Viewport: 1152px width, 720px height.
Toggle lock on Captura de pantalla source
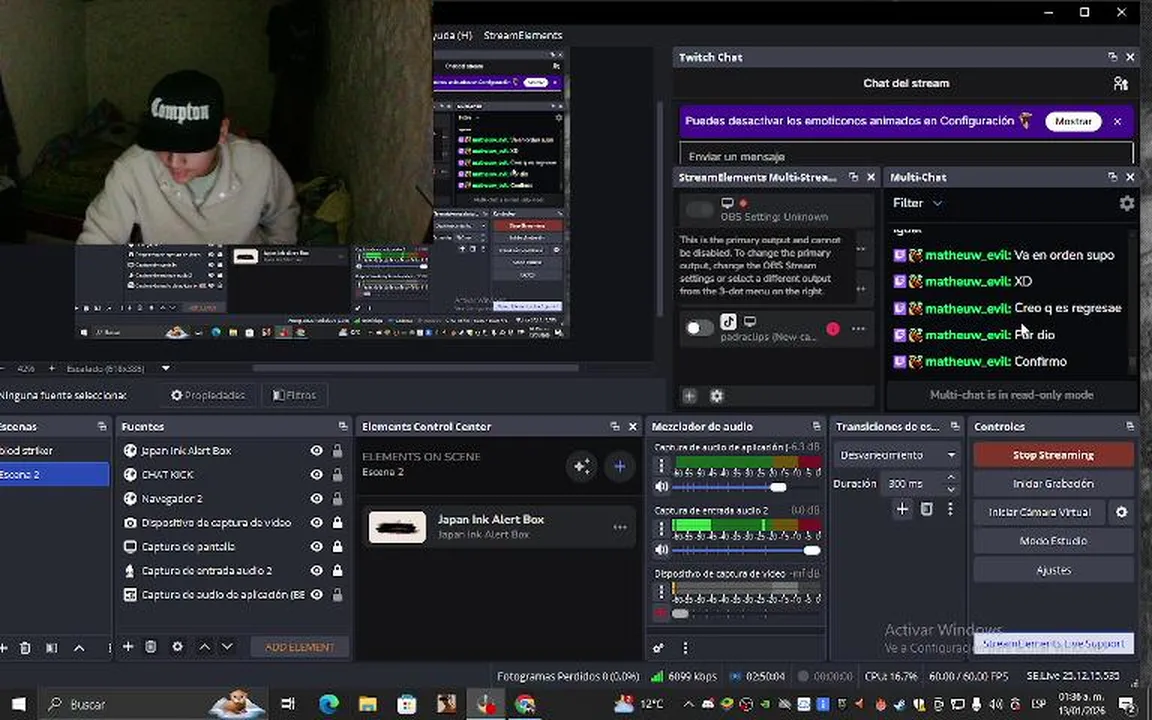pos(337,547)
